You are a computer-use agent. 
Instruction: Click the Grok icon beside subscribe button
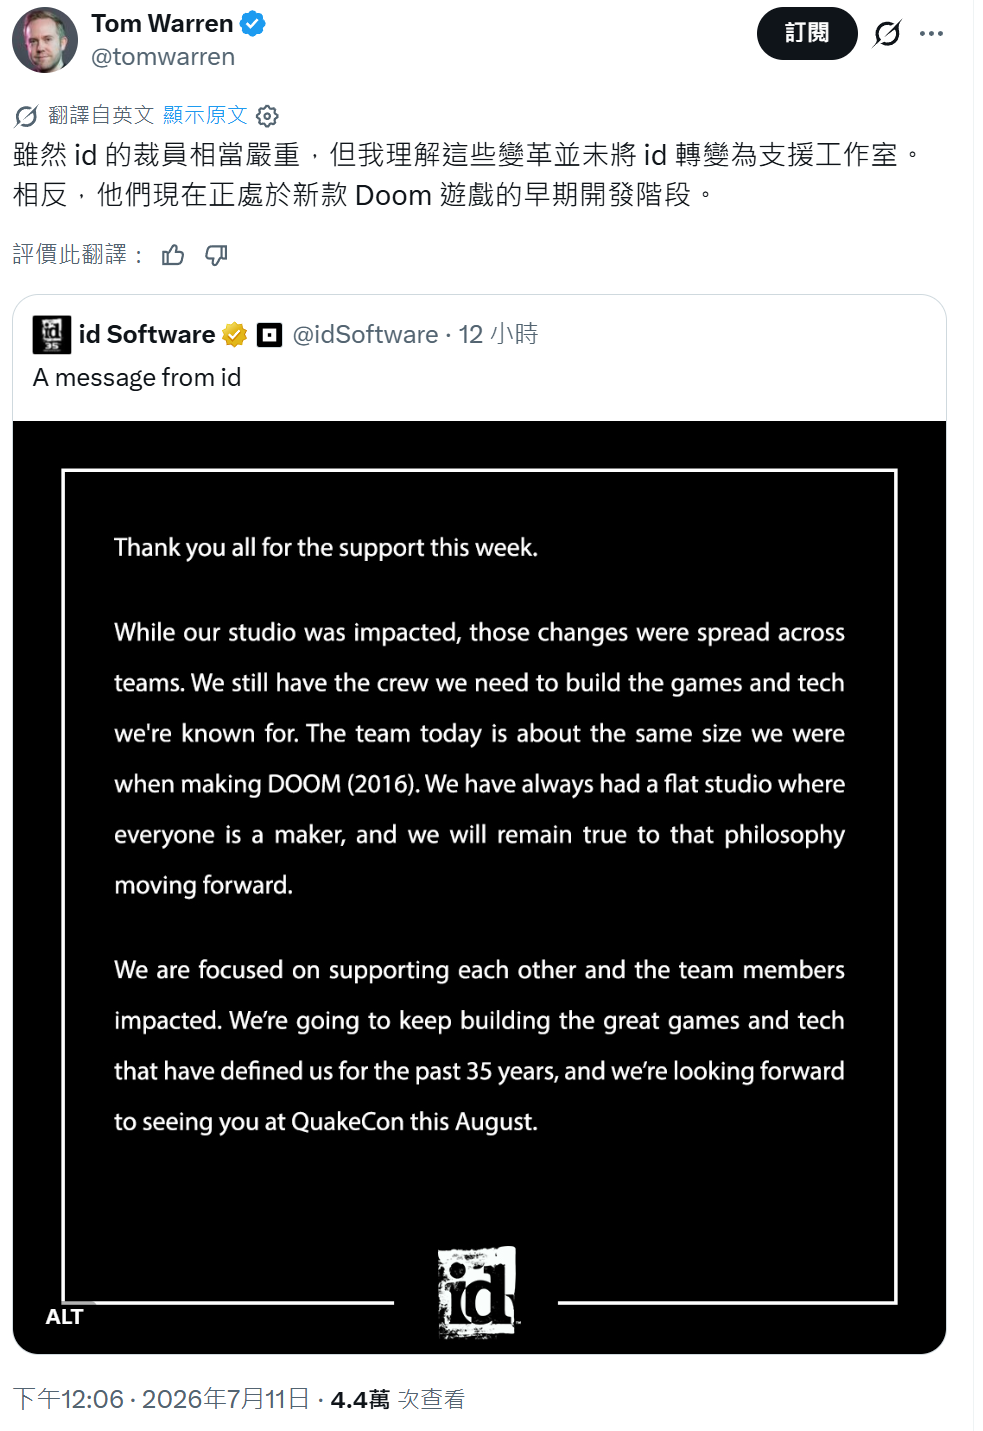887,34
